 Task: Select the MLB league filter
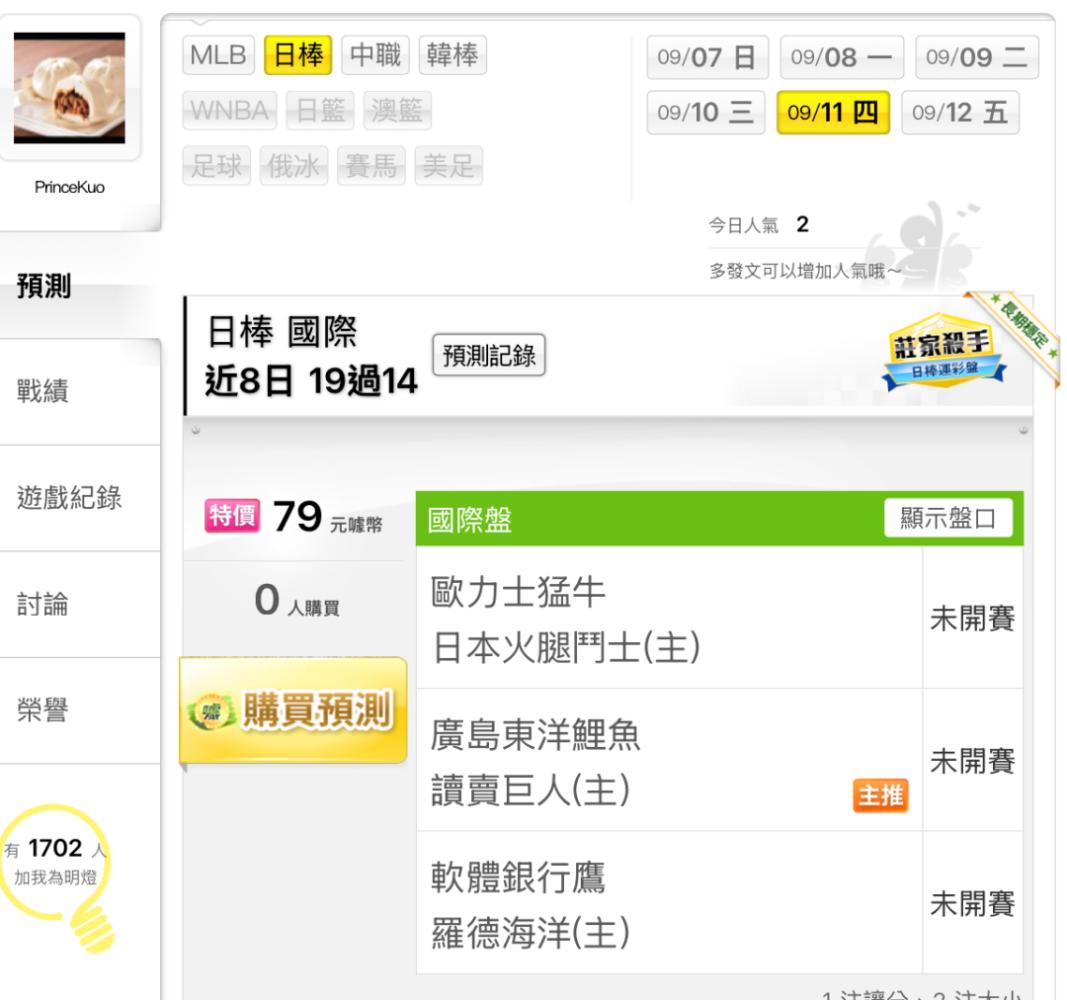click(218, 55)
